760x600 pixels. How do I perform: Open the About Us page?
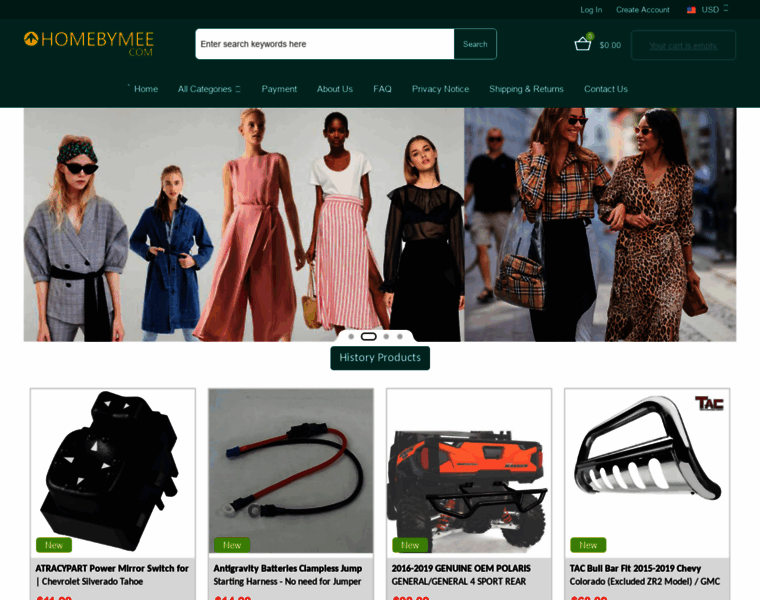pyautogui.click(x=335, y=89)
